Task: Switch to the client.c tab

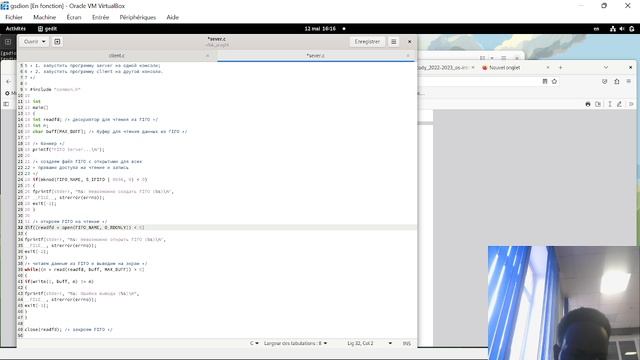Action: point(117,56)
